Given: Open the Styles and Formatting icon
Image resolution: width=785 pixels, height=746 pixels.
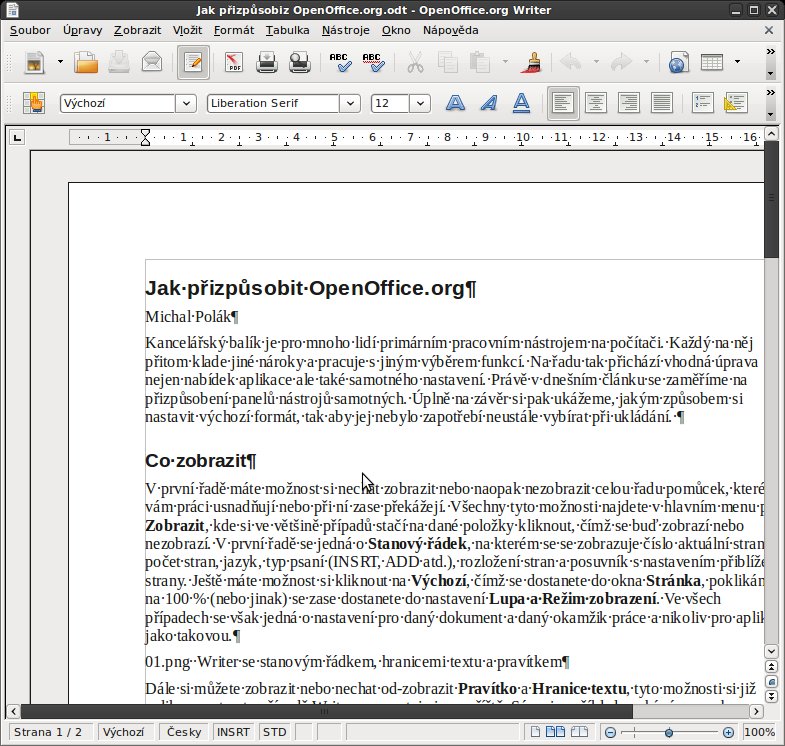Looking at the screenshot, I should coord(34,103).
